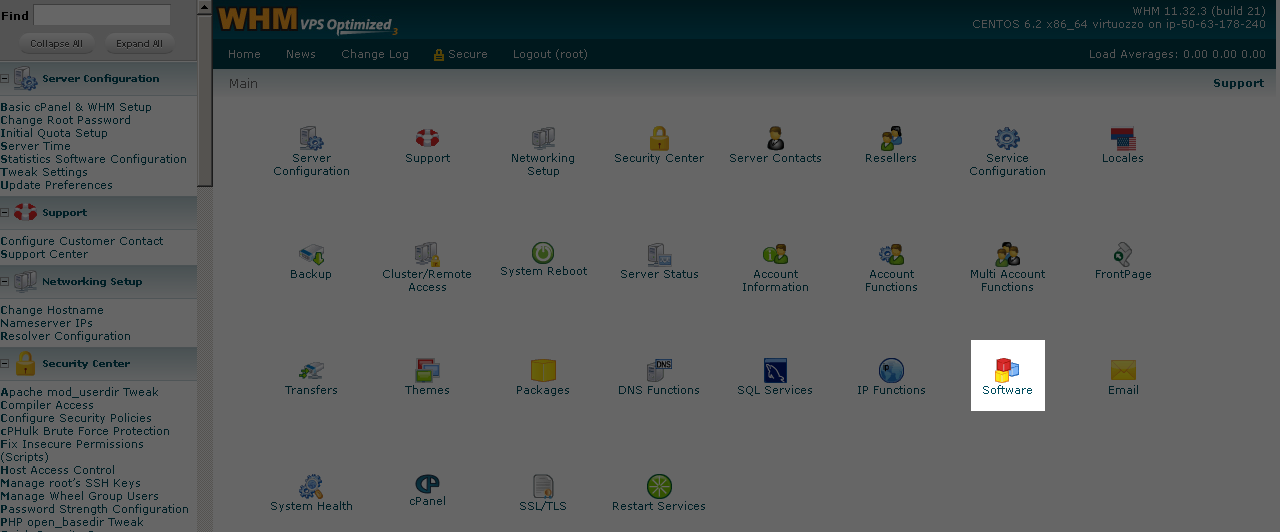Click the System Reboot power icon
Screen dimensions: 1280x532
543,253
